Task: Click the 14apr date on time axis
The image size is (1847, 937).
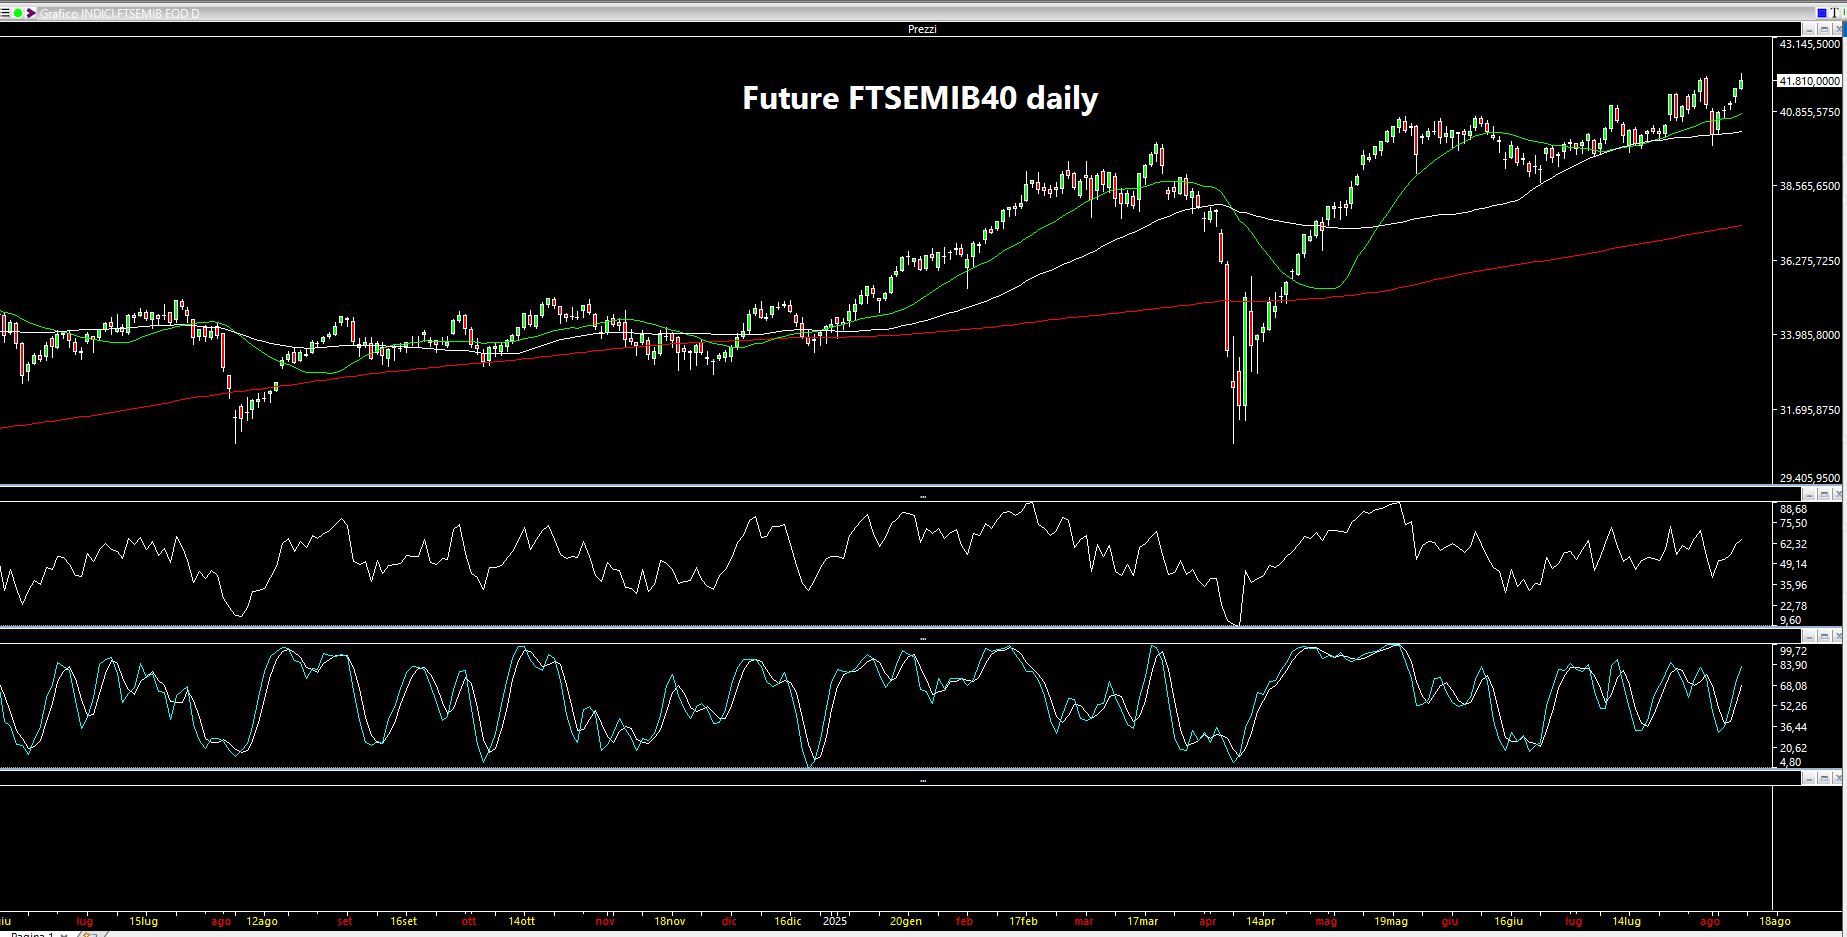Action: tap(1261, 921)
